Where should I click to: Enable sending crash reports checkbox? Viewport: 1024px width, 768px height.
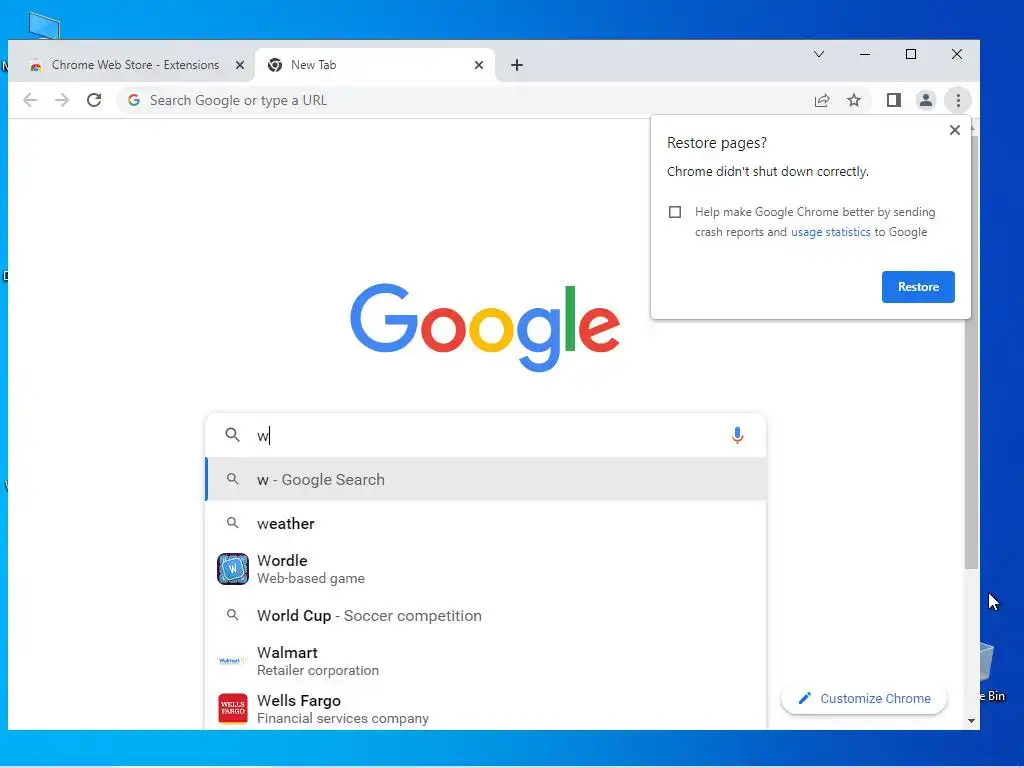(675, 212)
